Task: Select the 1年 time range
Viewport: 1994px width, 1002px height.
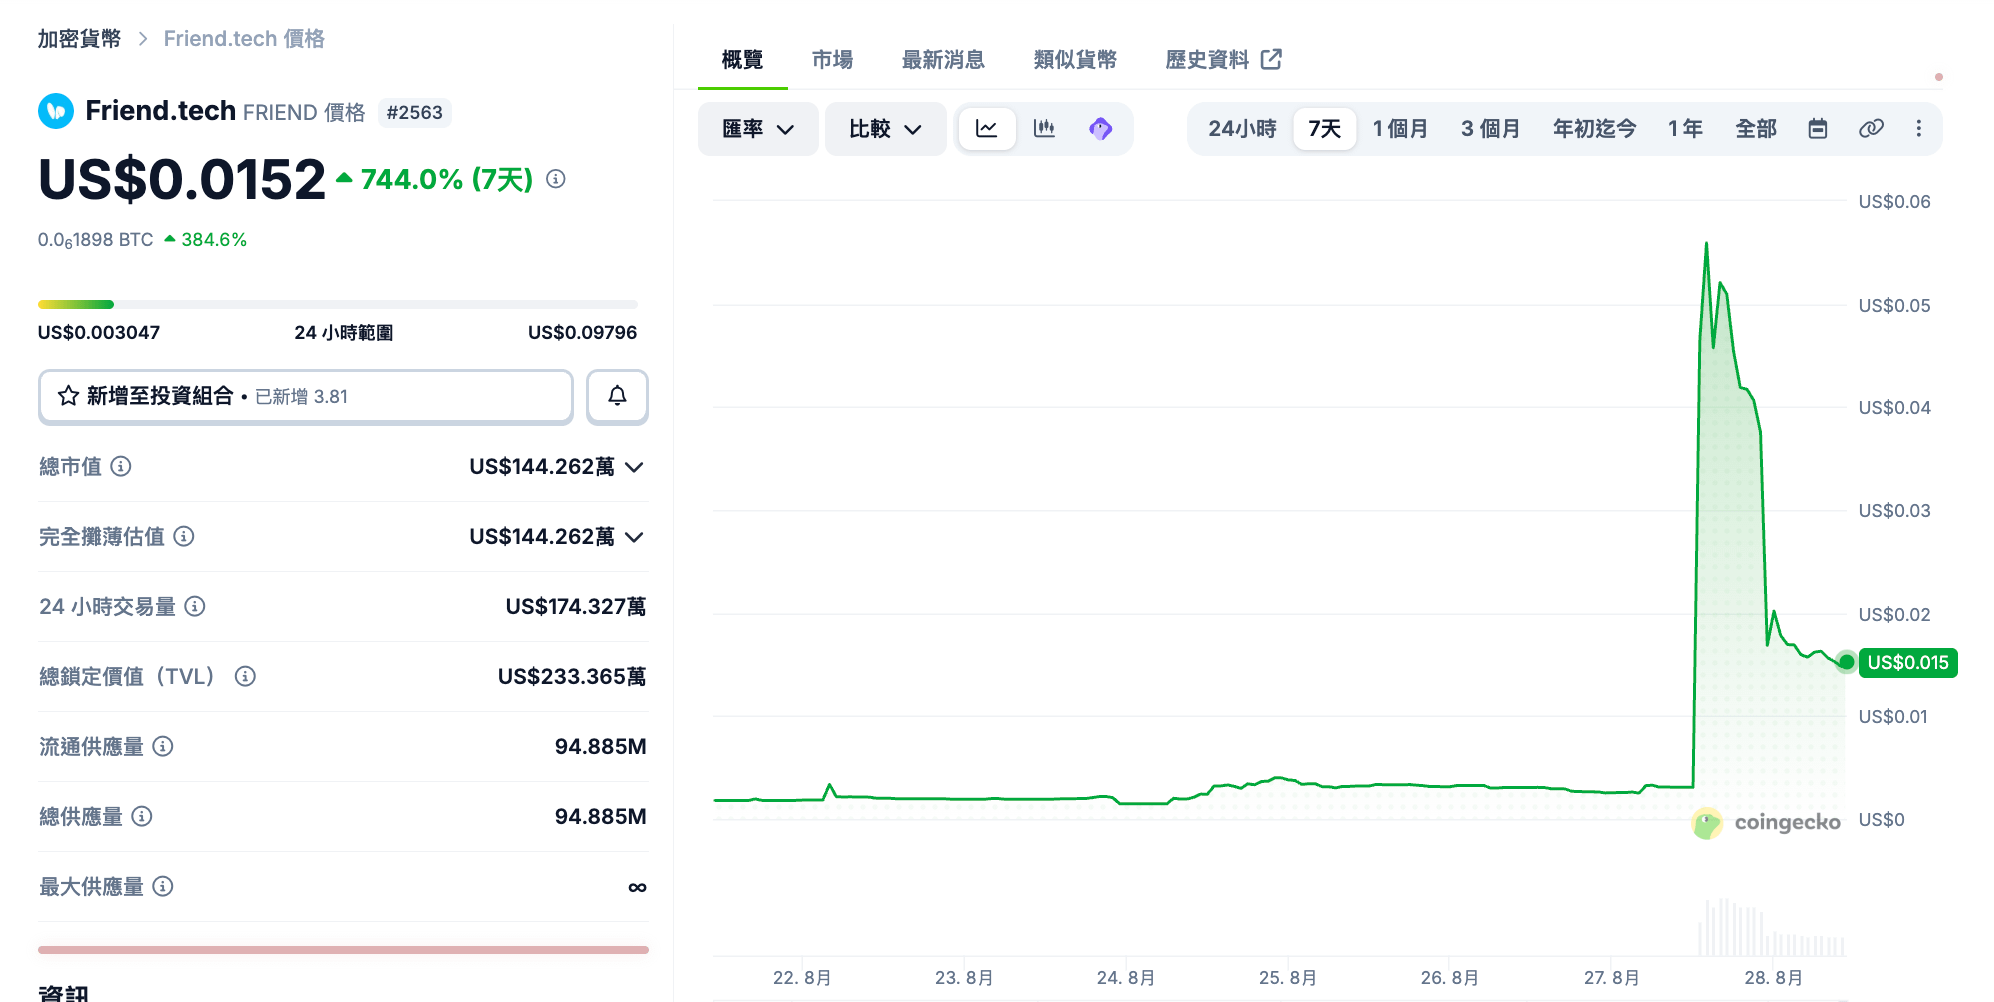Action: point(1686,129)
